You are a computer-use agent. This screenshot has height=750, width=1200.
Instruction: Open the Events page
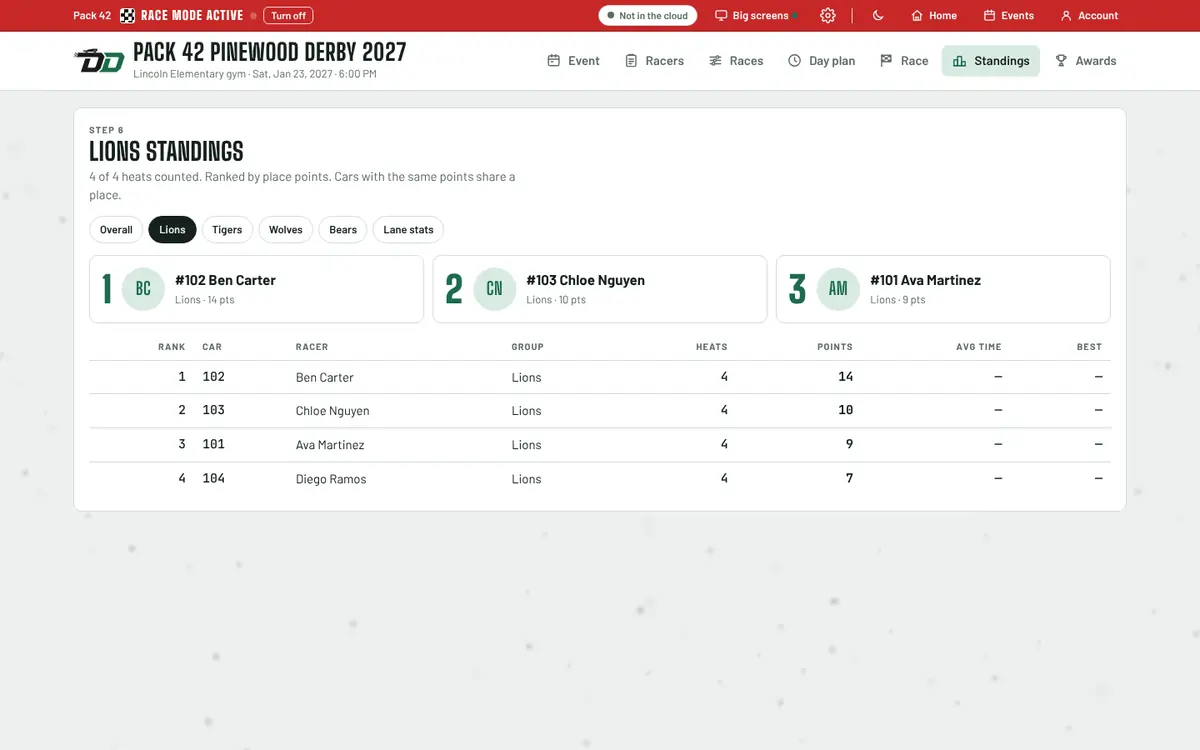tap(1009, 15)
